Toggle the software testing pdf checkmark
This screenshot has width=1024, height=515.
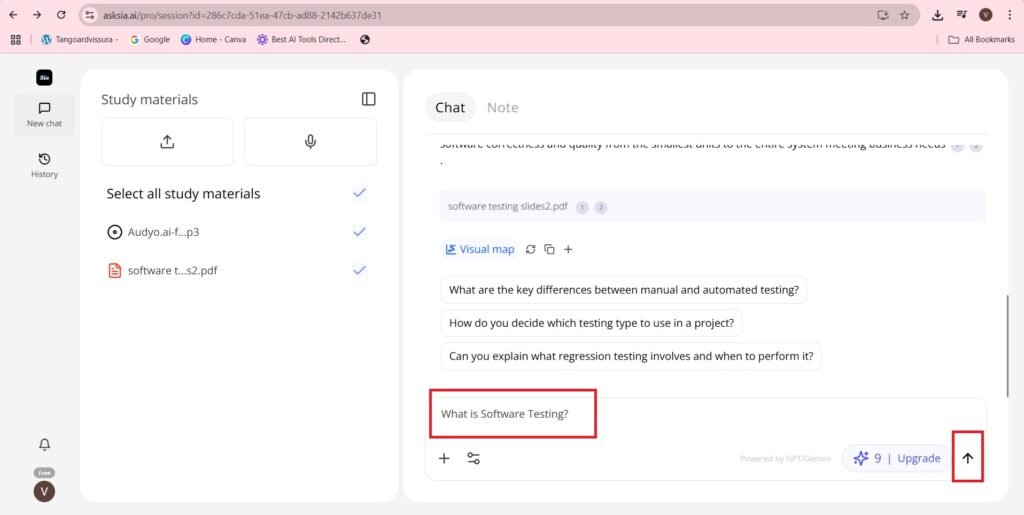[359, 270]
